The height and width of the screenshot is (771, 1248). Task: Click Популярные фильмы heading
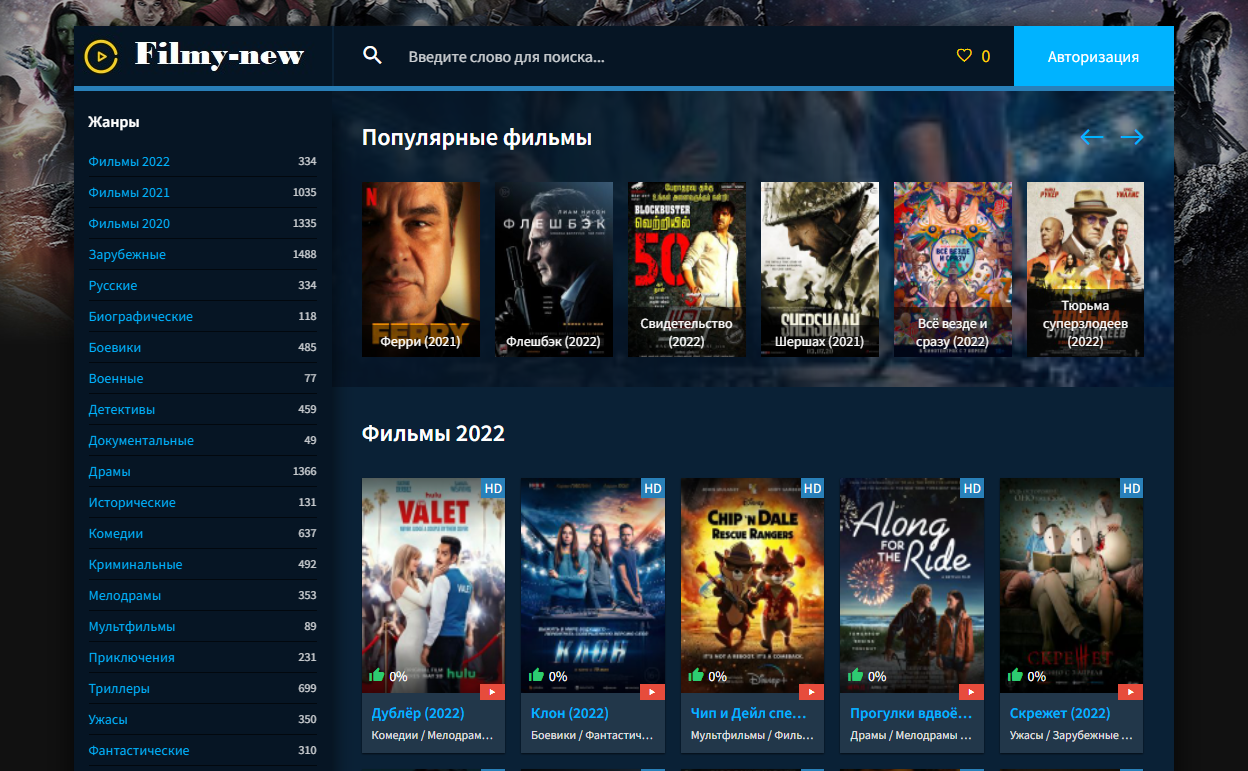477,138
